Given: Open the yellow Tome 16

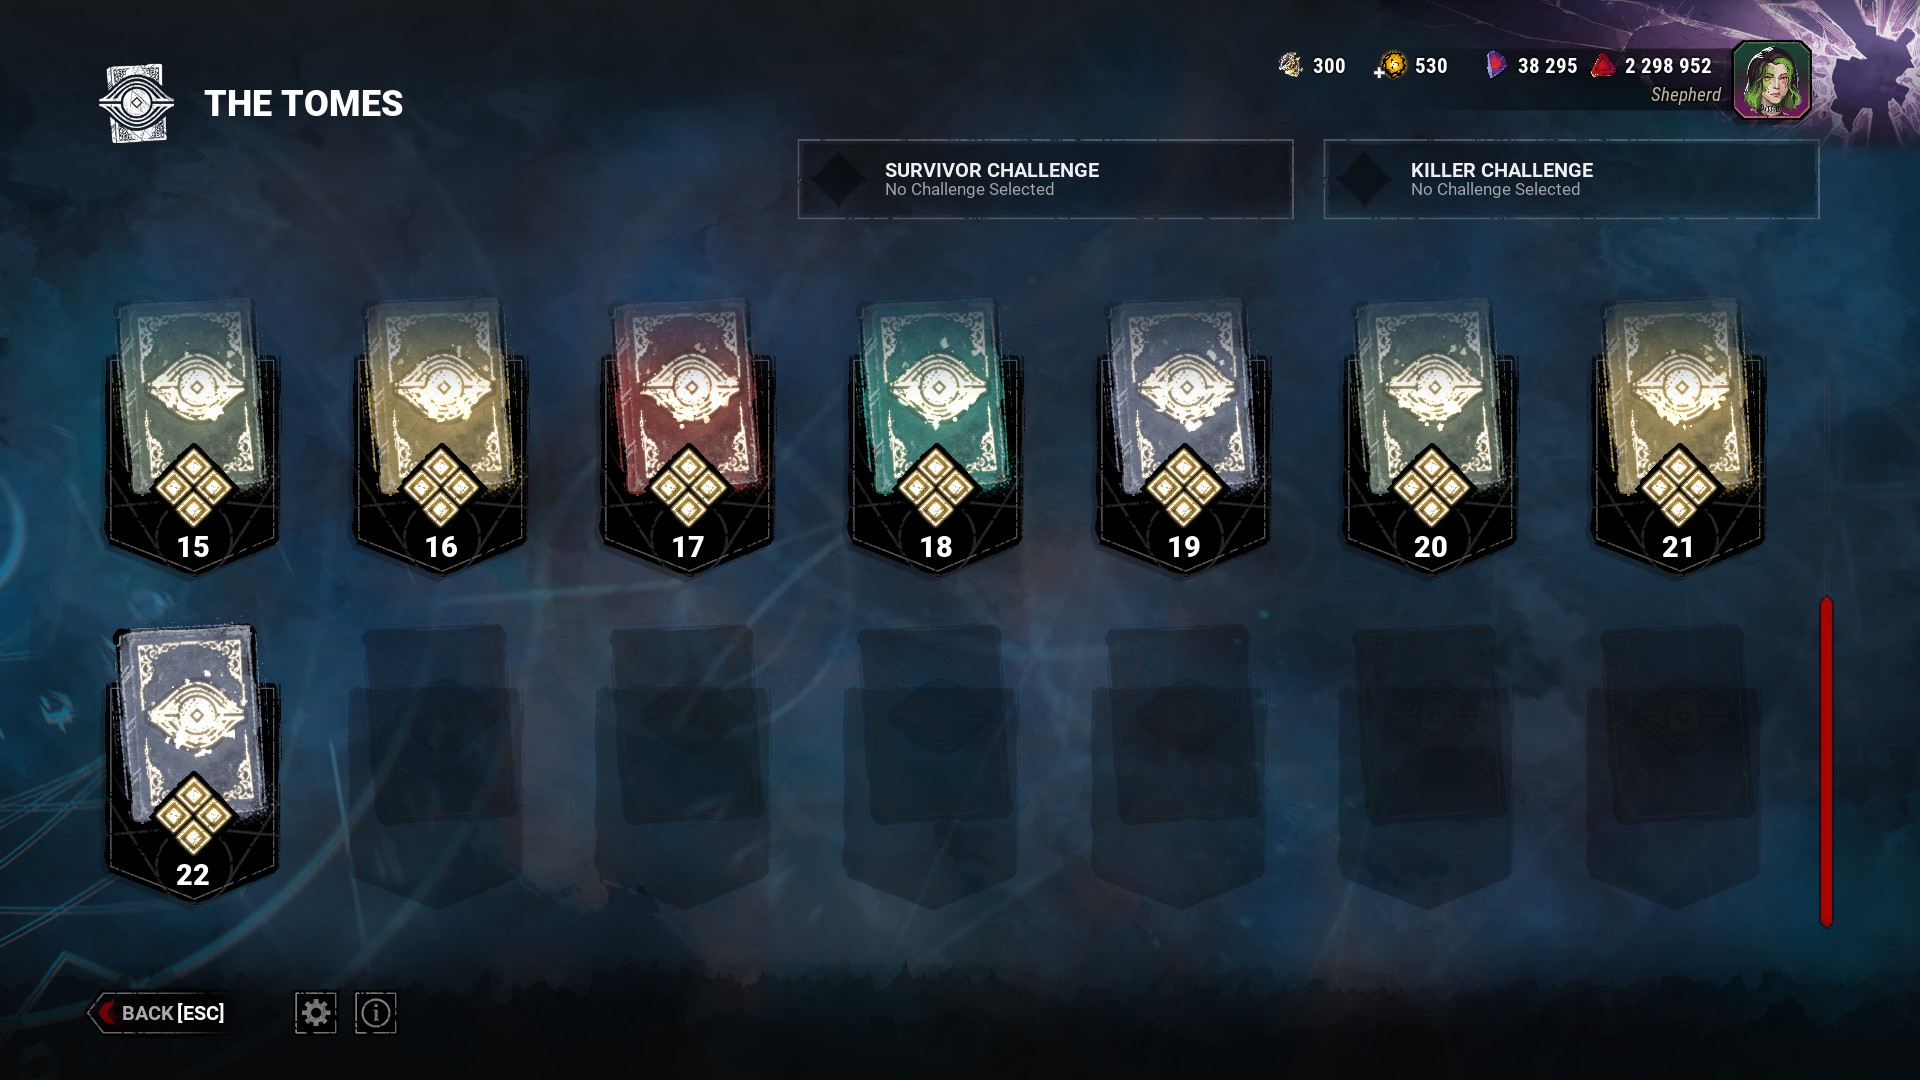Looking at the screenshot, I should click(440, 436).
